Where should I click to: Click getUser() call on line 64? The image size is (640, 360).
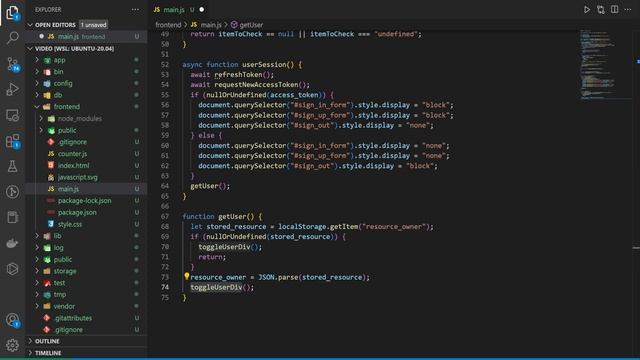(x=210, y=186)
